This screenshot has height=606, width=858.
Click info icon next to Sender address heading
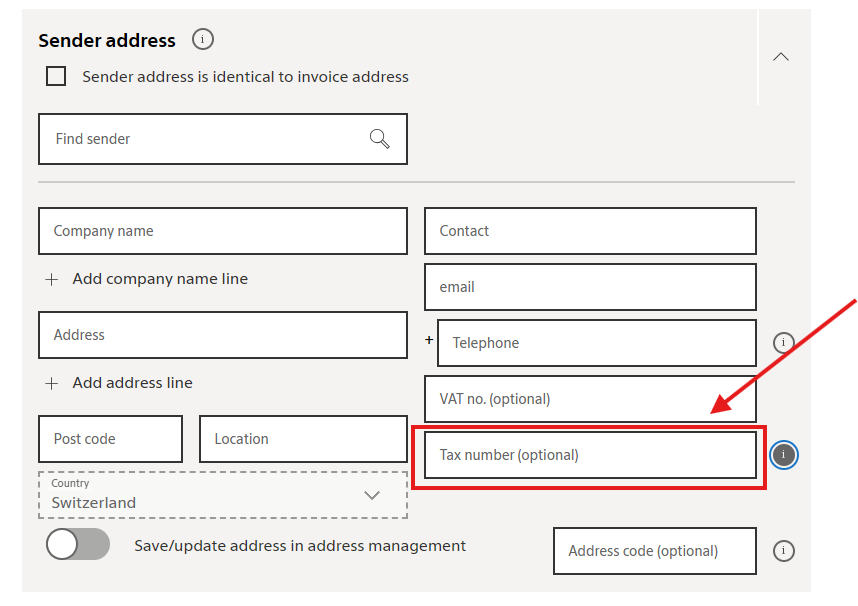pyautogui.click(x=203, y=40)
